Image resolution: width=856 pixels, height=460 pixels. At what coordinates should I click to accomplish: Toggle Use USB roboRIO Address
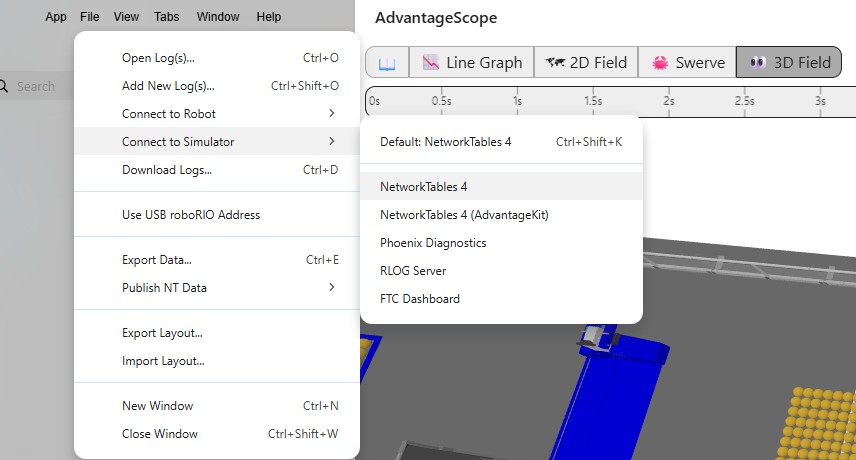tap(217, 214)
